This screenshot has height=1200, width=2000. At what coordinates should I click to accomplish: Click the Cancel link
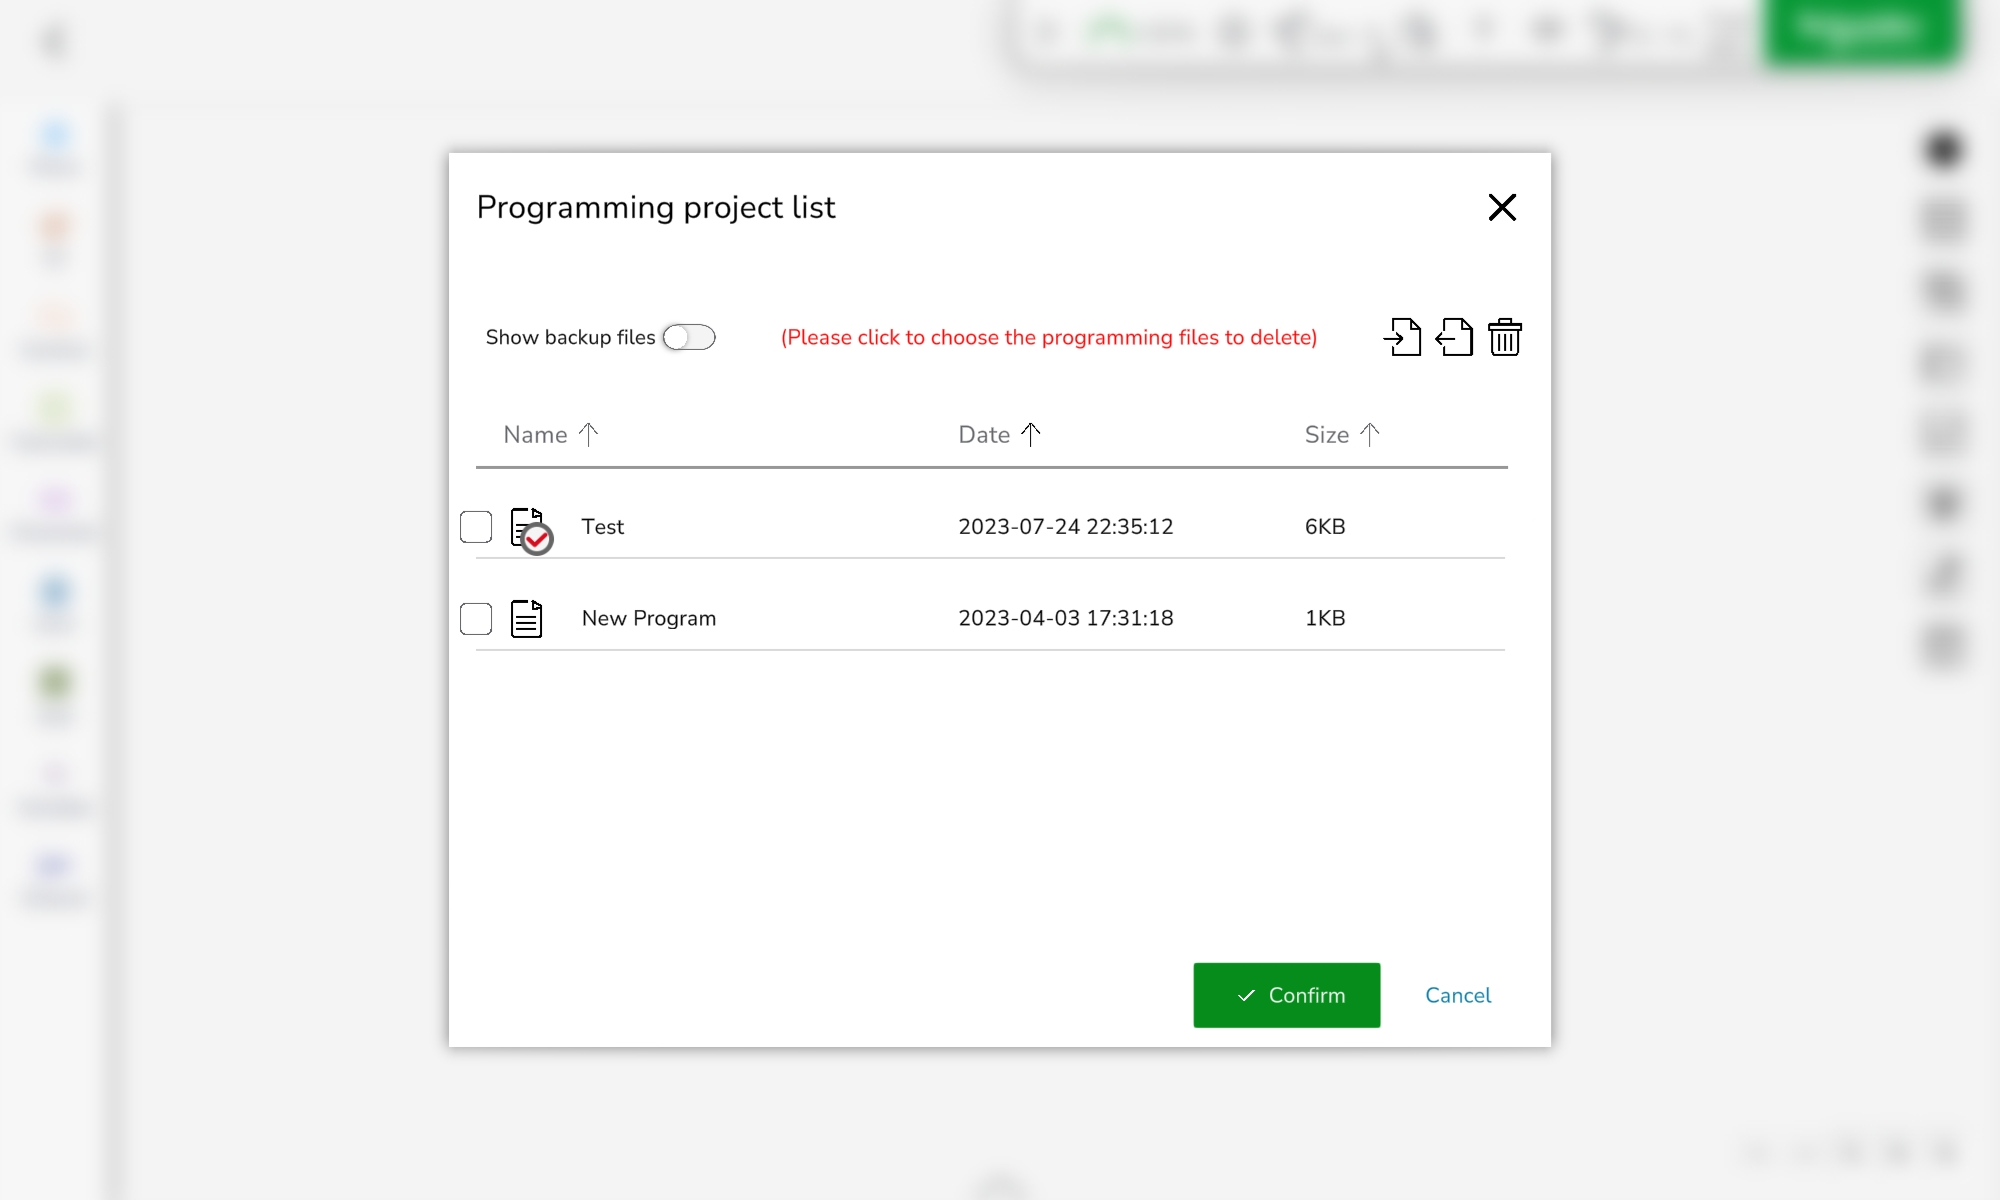pyautogui.click(x=1457, y=995)
